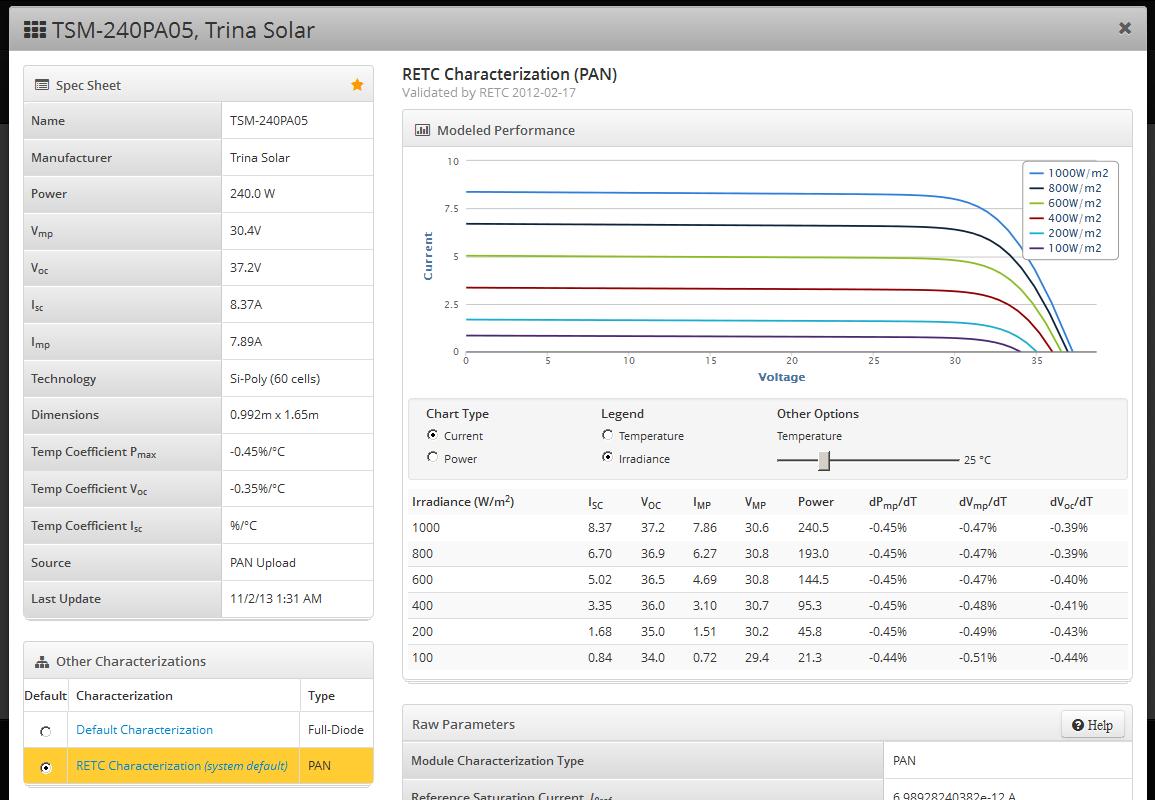Click power value 144.5 in table
1155x800 pixels.
pos(813,580)
